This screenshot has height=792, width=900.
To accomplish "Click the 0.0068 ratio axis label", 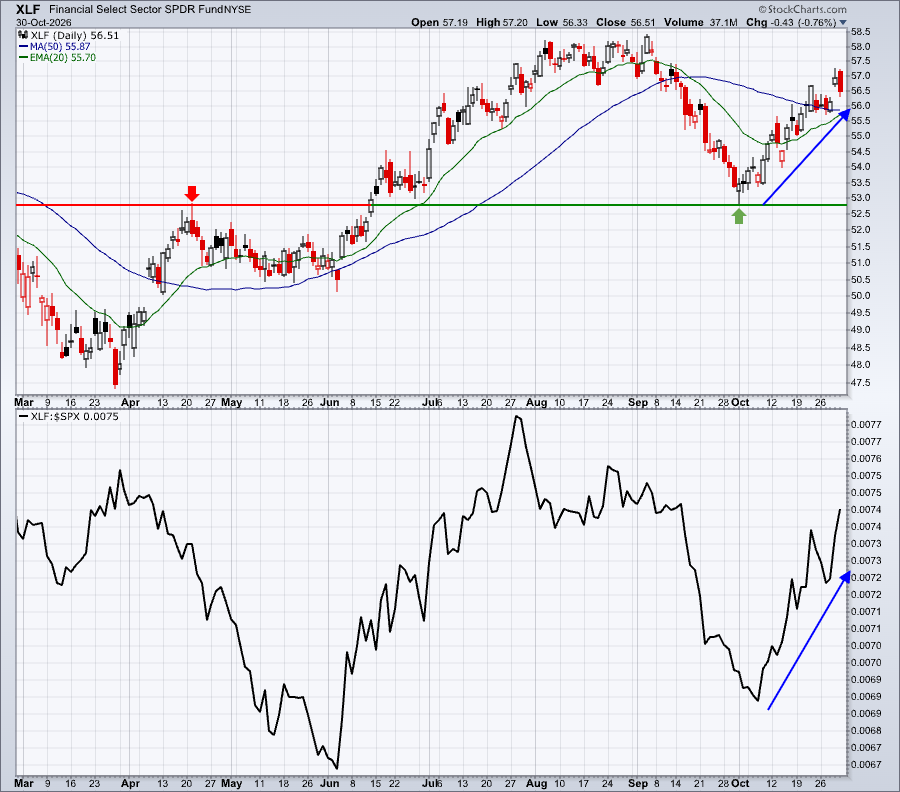I will (866, 731).
